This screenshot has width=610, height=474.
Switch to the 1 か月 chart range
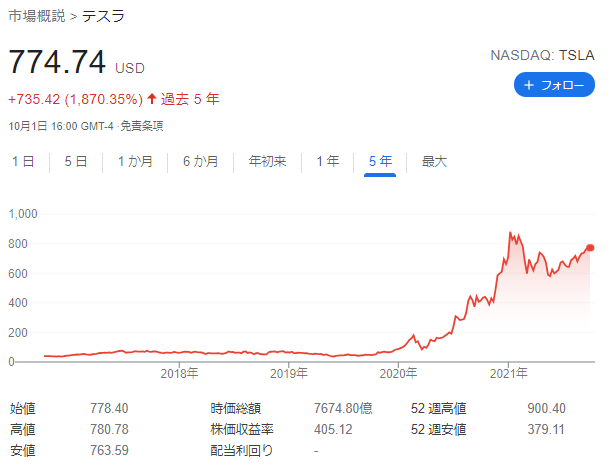135,161
